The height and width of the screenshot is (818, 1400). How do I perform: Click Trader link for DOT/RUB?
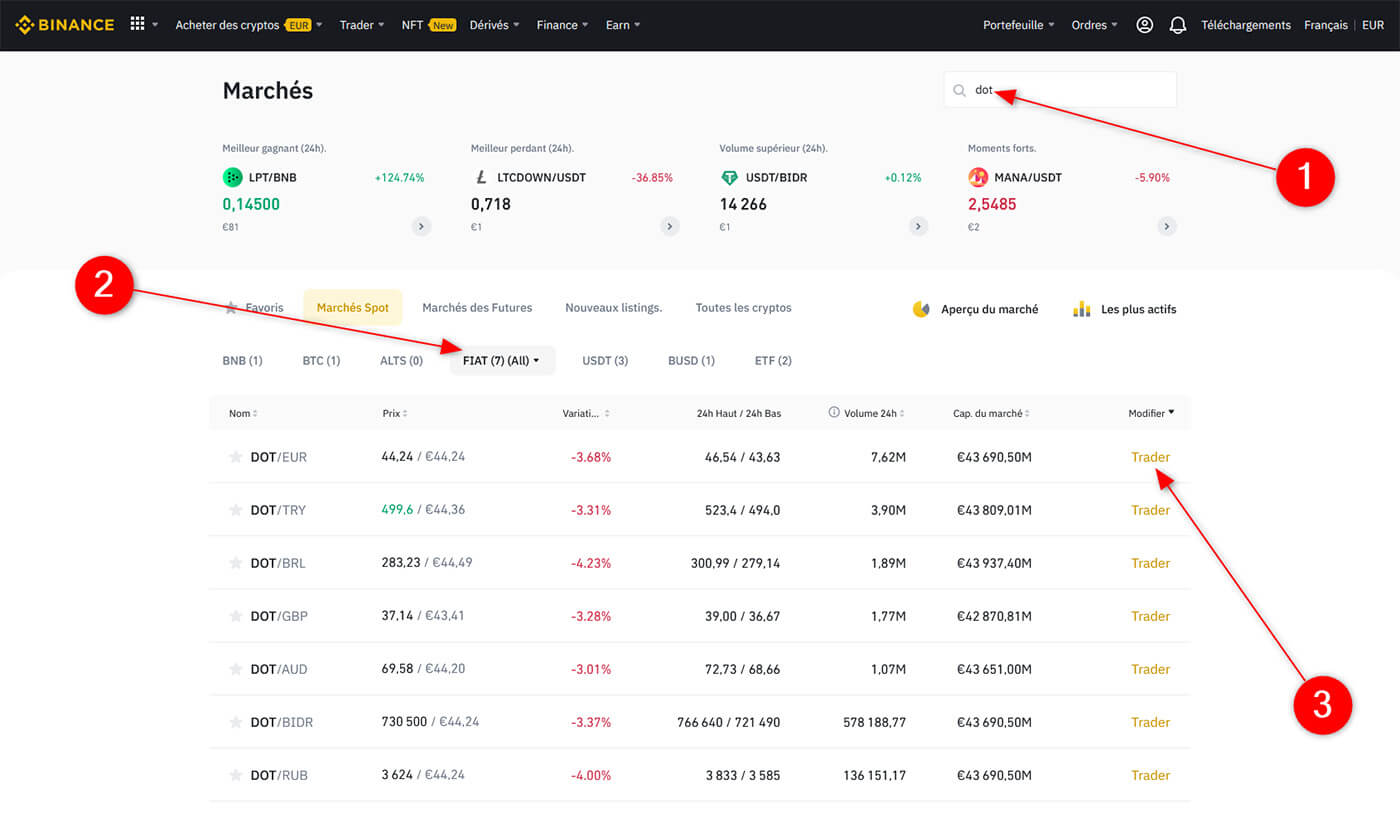(1150, 775)
